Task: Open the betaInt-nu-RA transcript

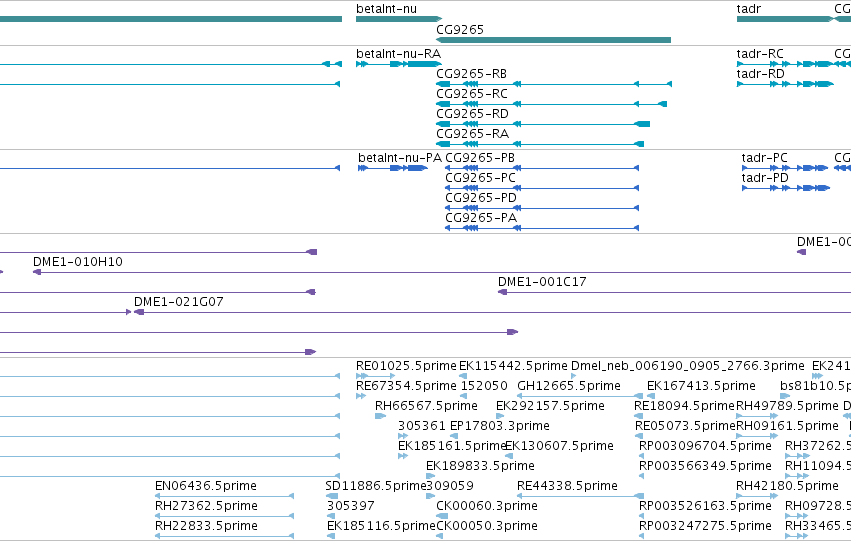Action: 399,64
